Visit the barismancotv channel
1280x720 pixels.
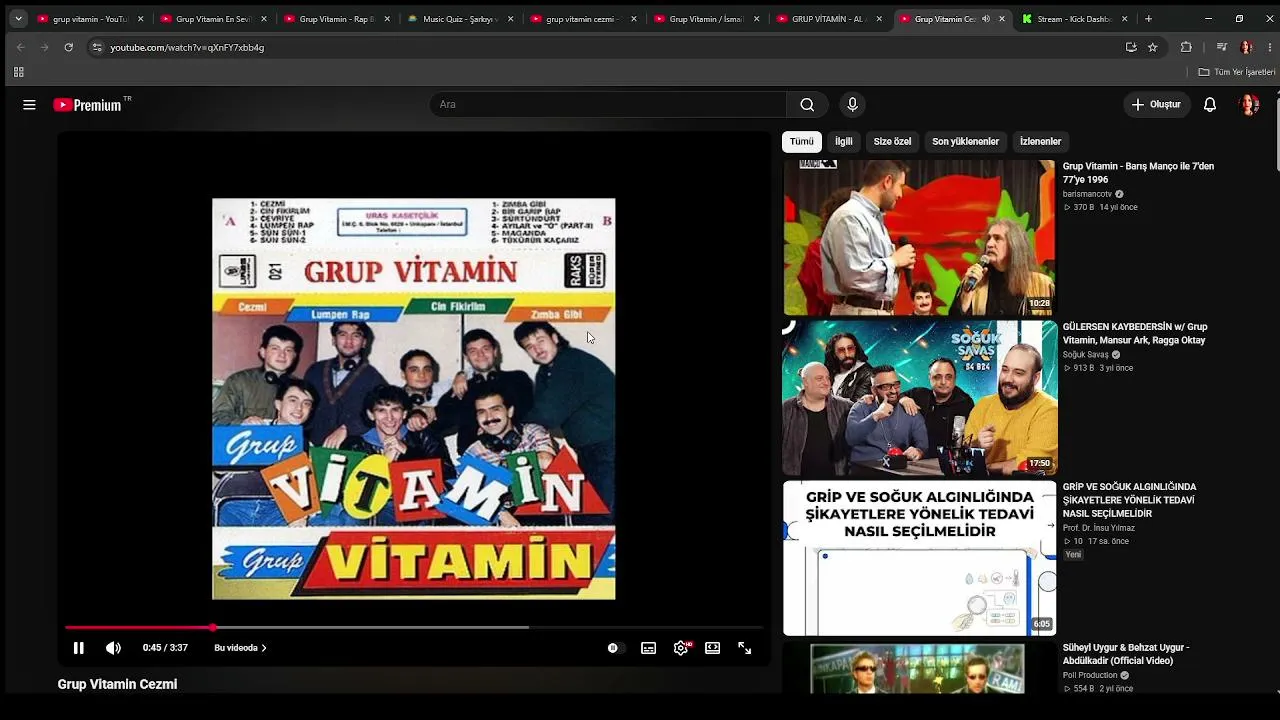click(x=1087, y=194)
